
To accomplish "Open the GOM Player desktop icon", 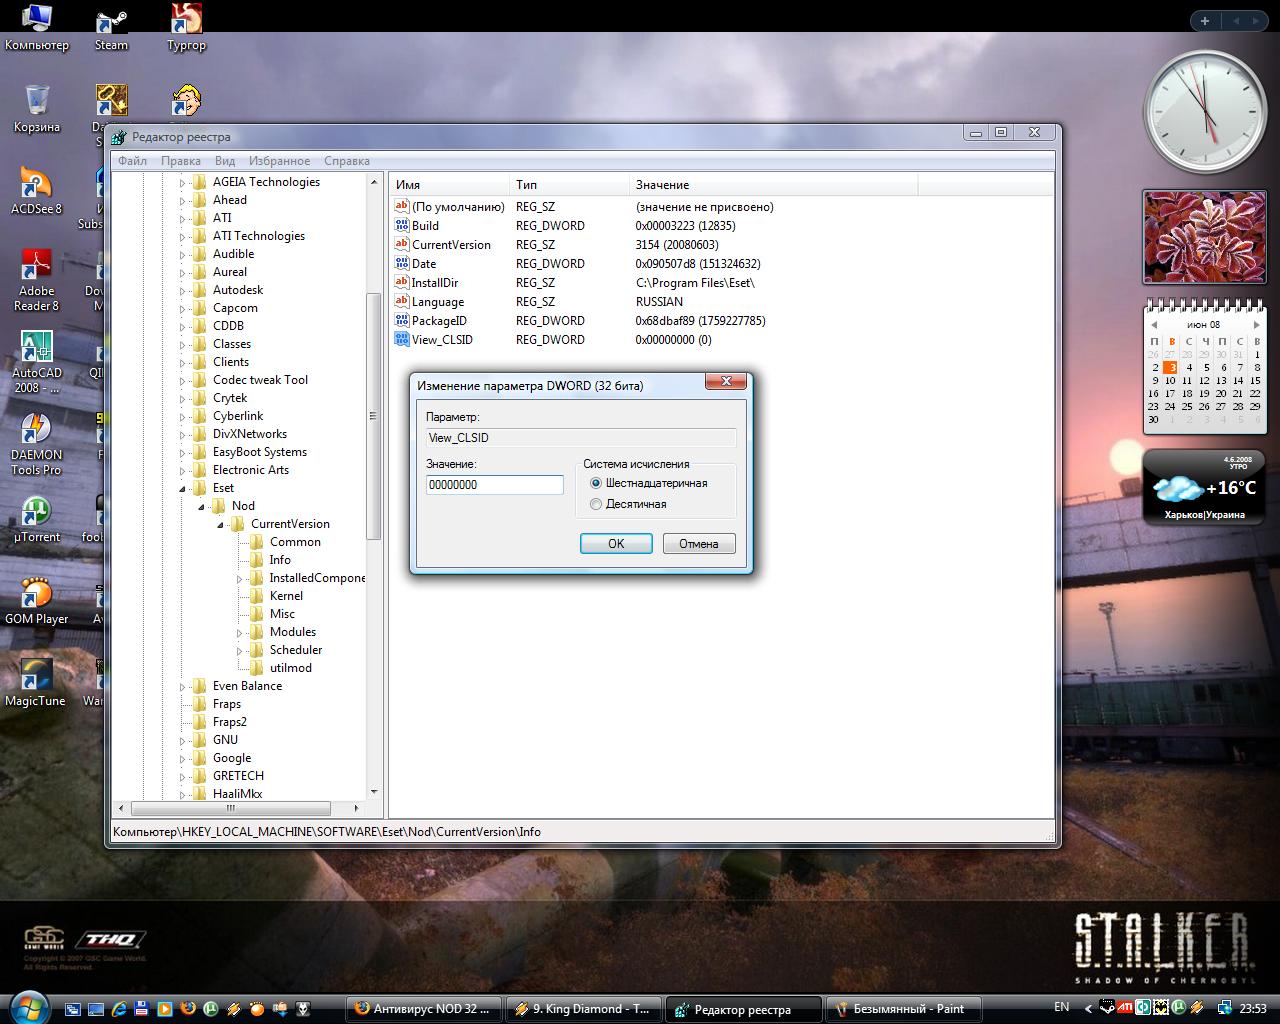I will [36, 595].
